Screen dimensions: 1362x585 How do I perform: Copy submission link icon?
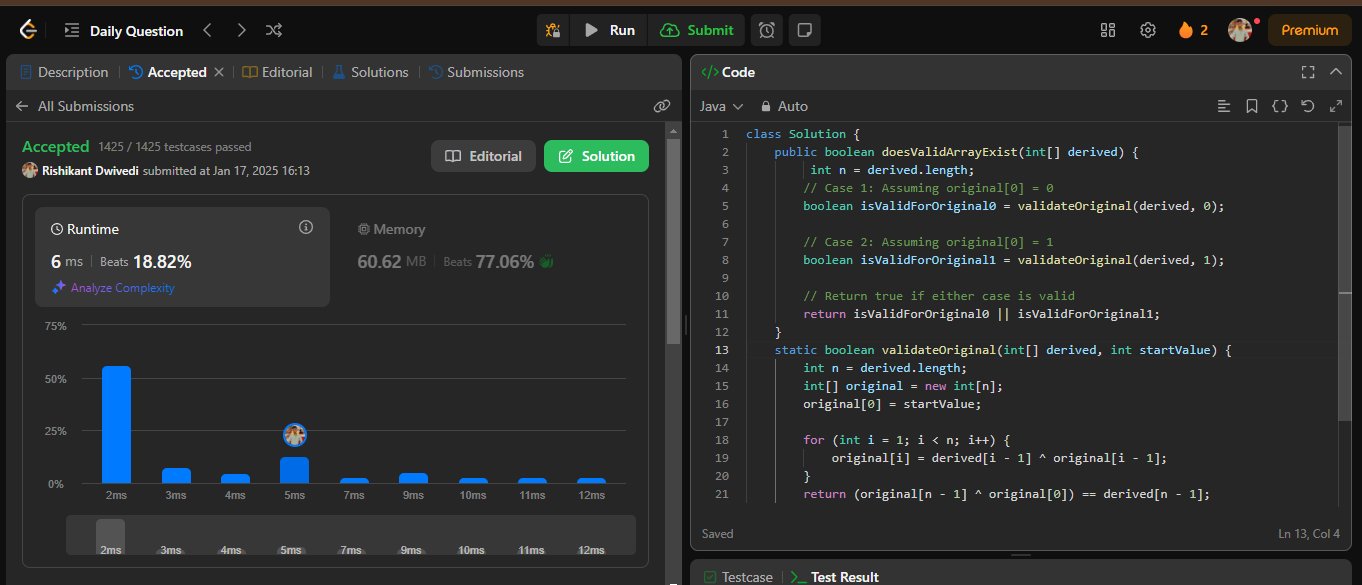tap(661, 106)
